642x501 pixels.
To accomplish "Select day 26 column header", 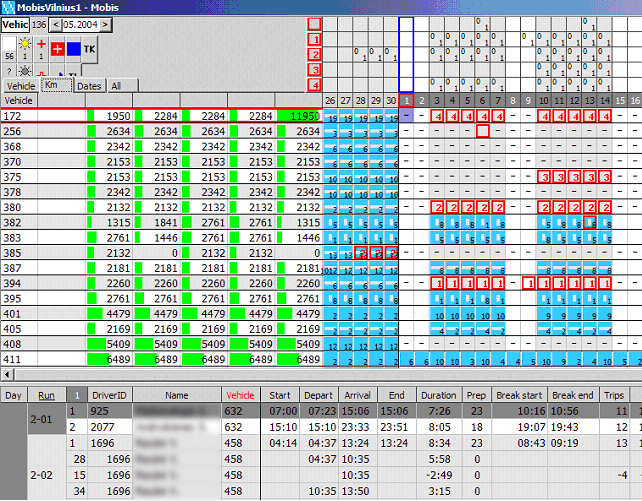I will 330,101.
